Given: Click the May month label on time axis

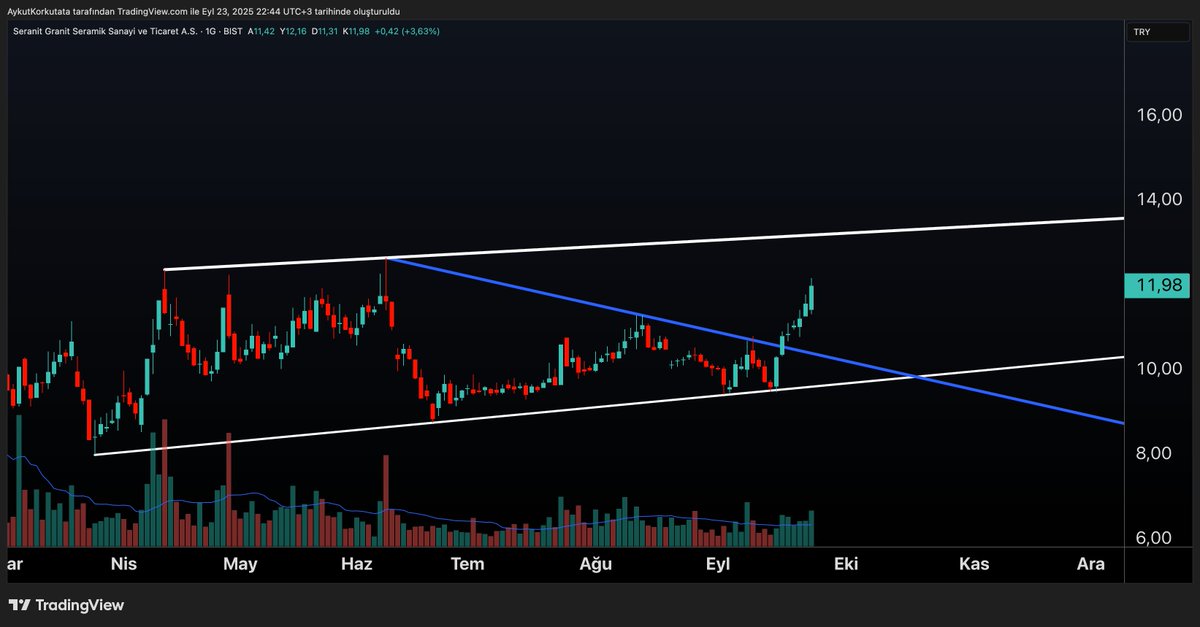Looking at the screenshot, I should tap(240, 564).
